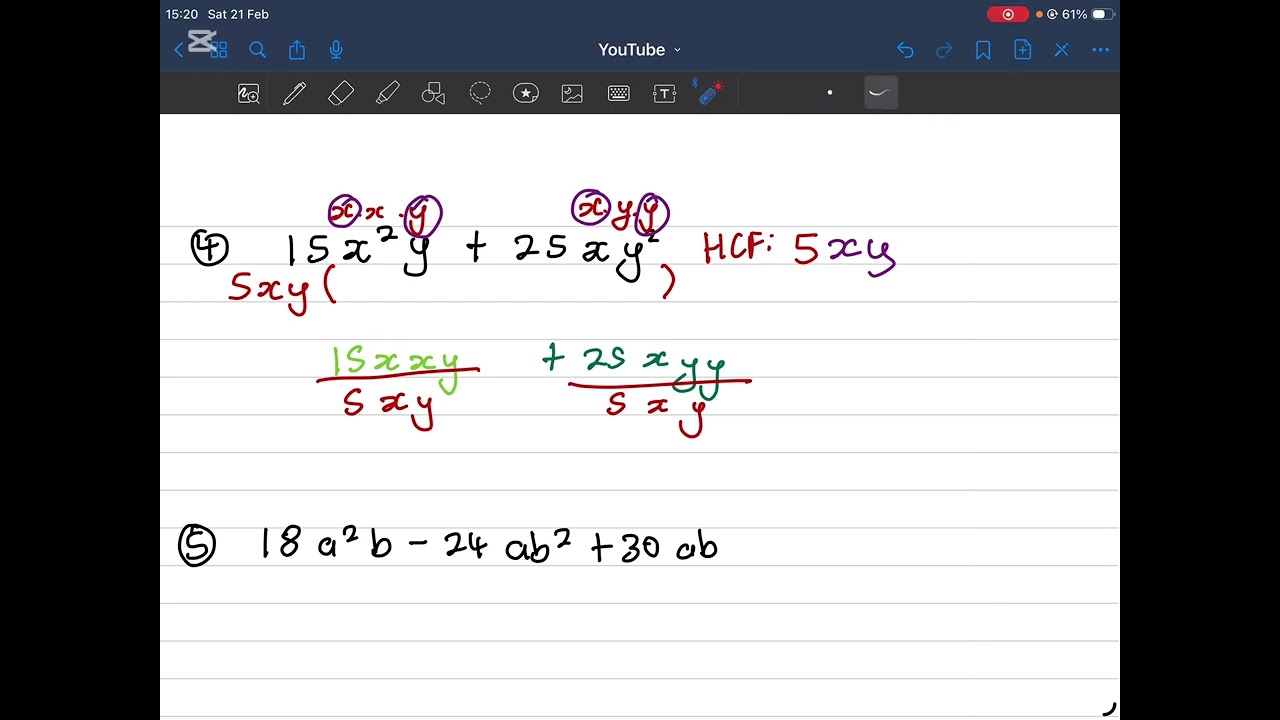The image size is (1280, 720).
Task: Open the YouTube document title dropdown
Action: [639, 50]
